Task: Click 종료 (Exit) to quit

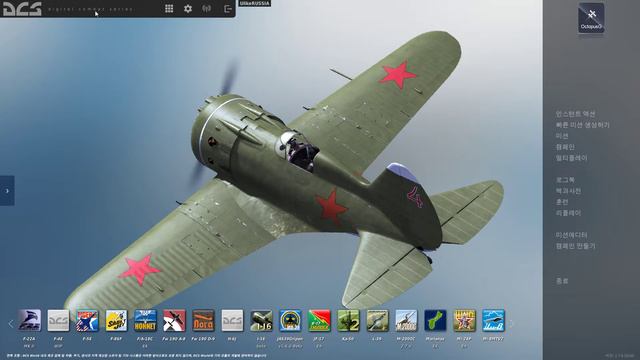Action: click(x=562, y=281)
